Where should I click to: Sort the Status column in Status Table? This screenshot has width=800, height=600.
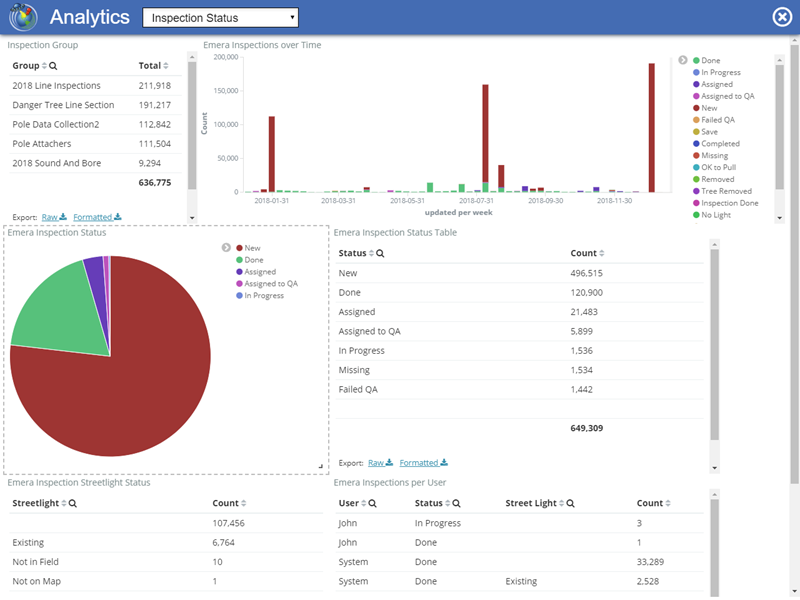click(371, 253)
